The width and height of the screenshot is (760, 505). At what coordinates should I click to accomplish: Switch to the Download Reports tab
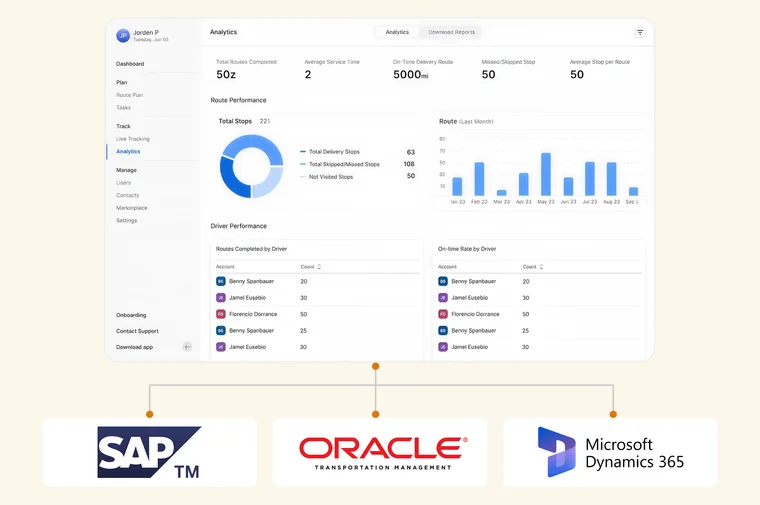tap(451, 32)
